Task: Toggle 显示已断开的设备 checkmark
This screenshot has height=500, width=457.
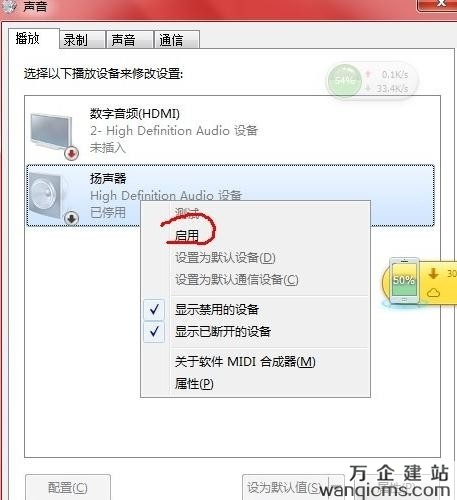Action: click(154, 332)
